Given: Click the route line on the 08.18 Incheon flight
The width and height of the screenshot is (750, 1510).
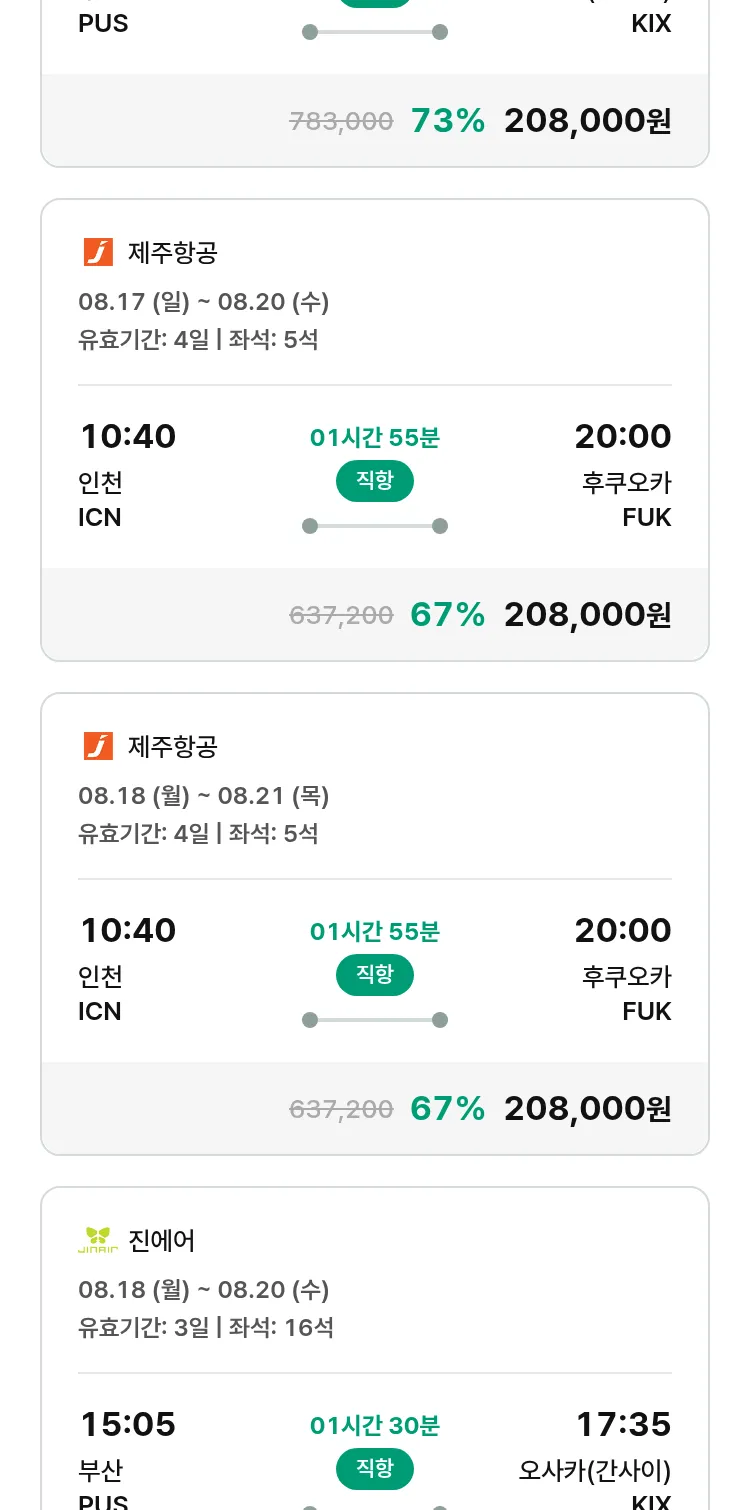Looking at the screenshot, I should (375, 1020).
